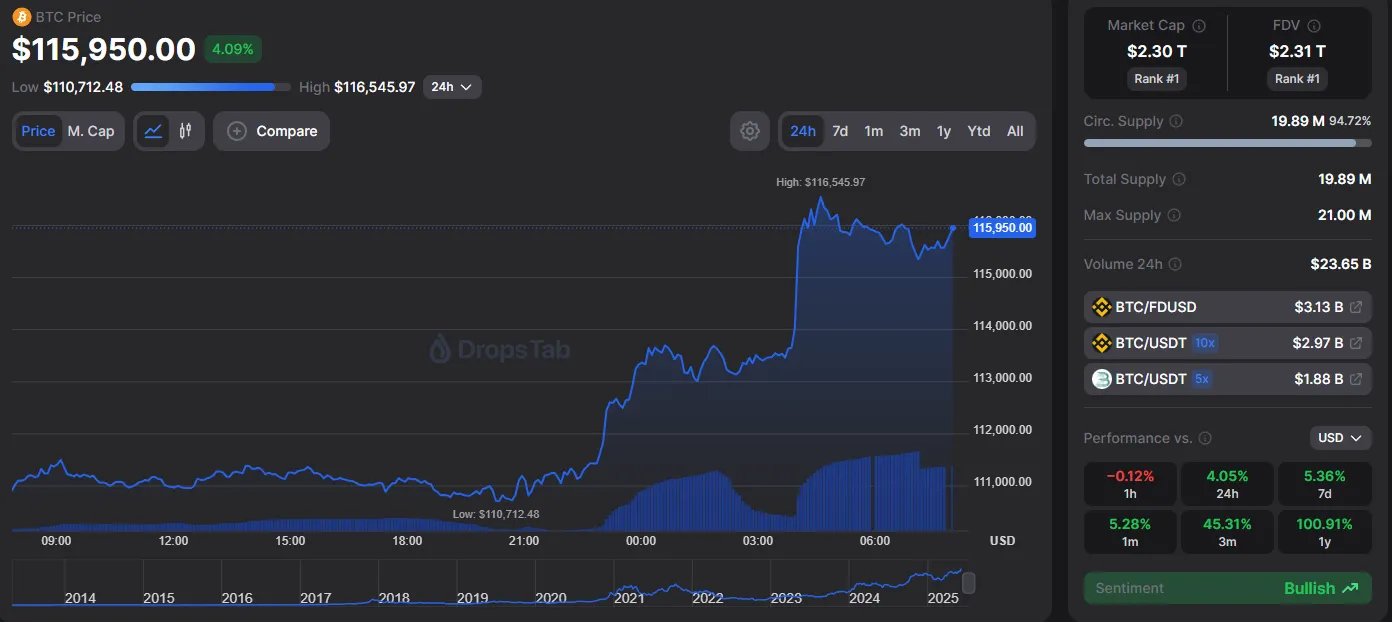Click the 4.05% 24h performance cell
The height and width of the screenshot is (622, 1392).
1227,484
